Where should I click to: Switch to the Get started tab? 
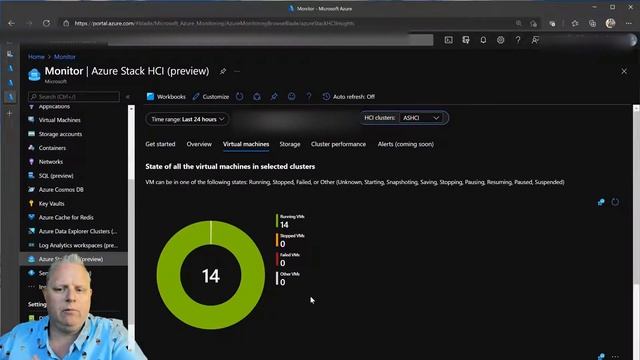pyautogui.click(x=160, y=144)
